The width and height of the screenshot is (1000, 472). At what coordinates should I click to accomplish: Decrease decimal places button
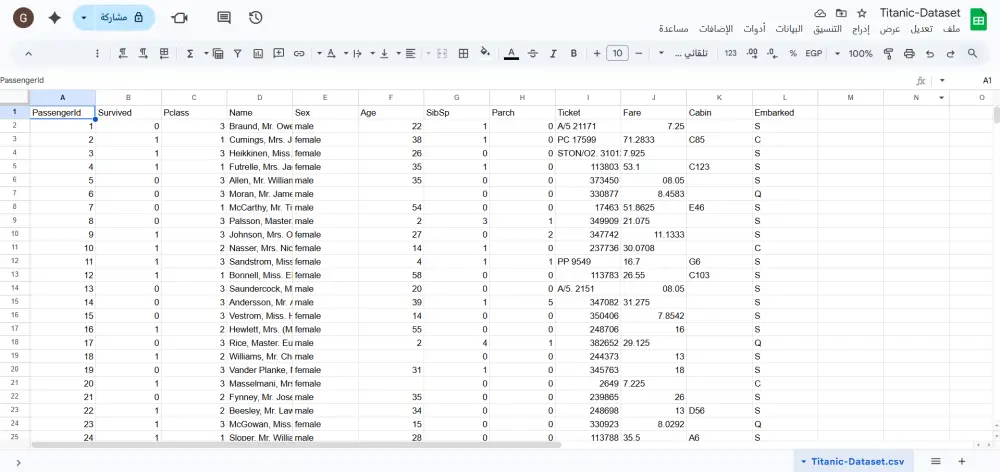coord(772,54)
